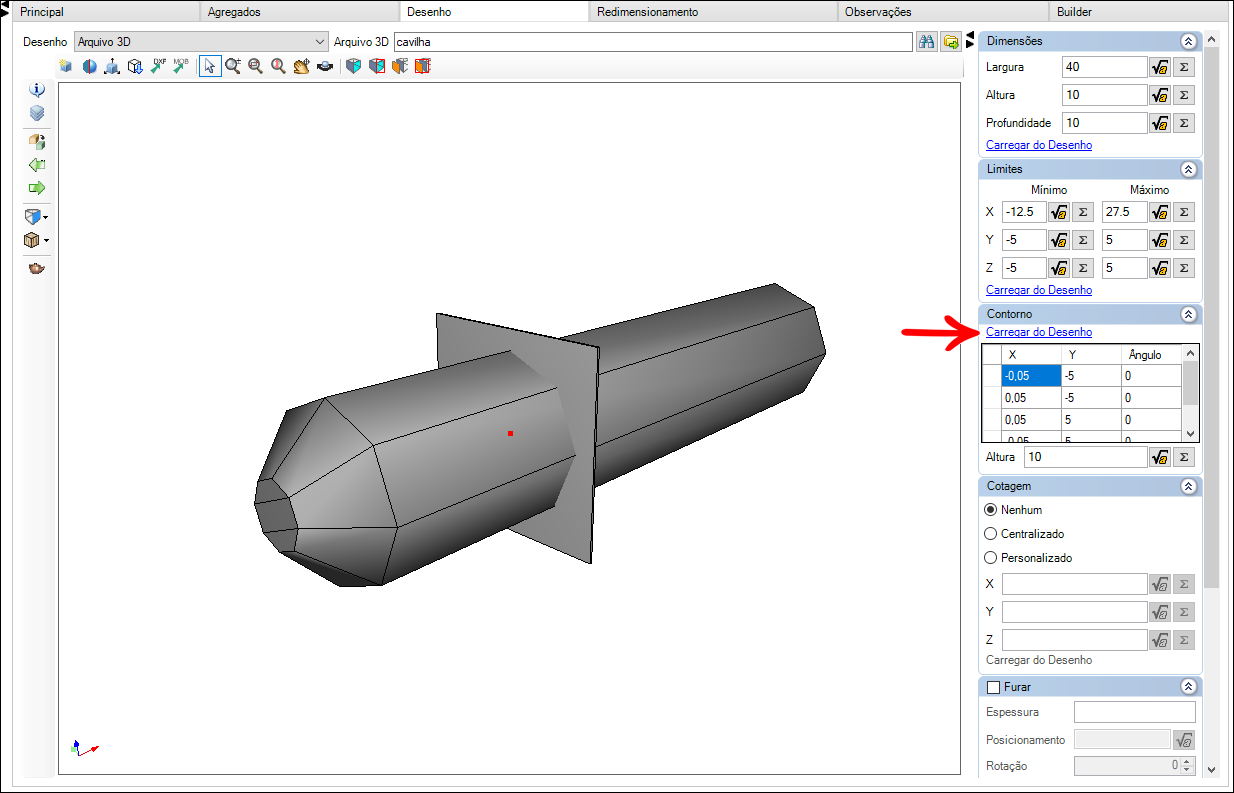Click the wireframe cube with down arrow icon
The height and width of the screenshot is (793, 1234).
click(x=134, y=66)
